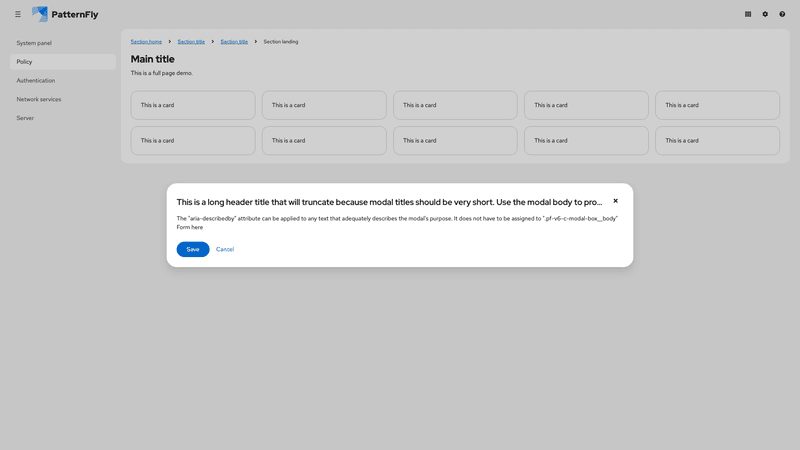
Task: Click the Save button in modal
Action: tap(193, 249)
